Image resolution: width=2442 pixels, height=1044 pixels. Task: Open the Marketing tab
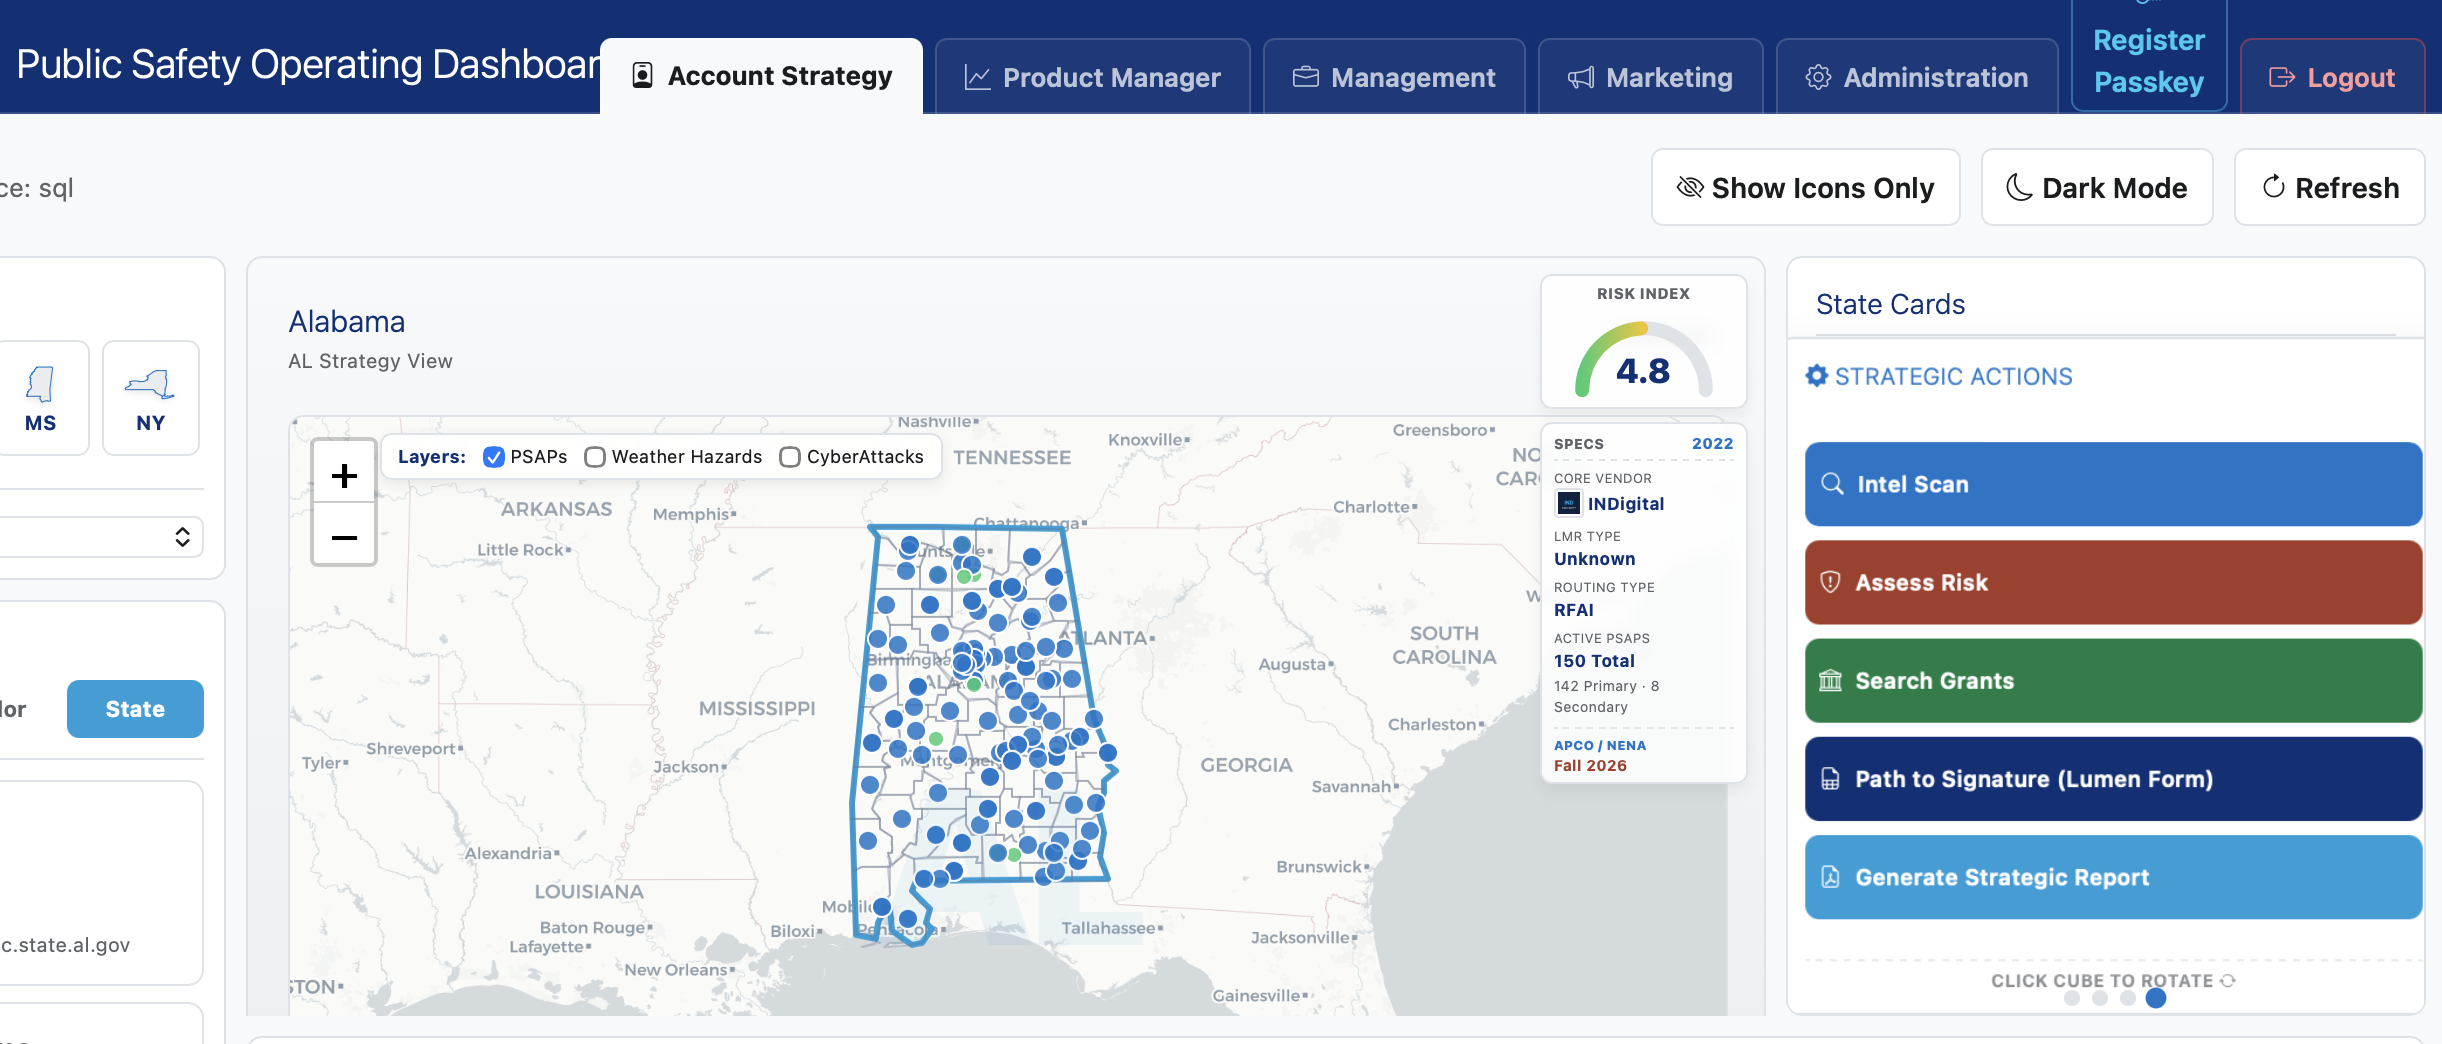coord(1650,77)
